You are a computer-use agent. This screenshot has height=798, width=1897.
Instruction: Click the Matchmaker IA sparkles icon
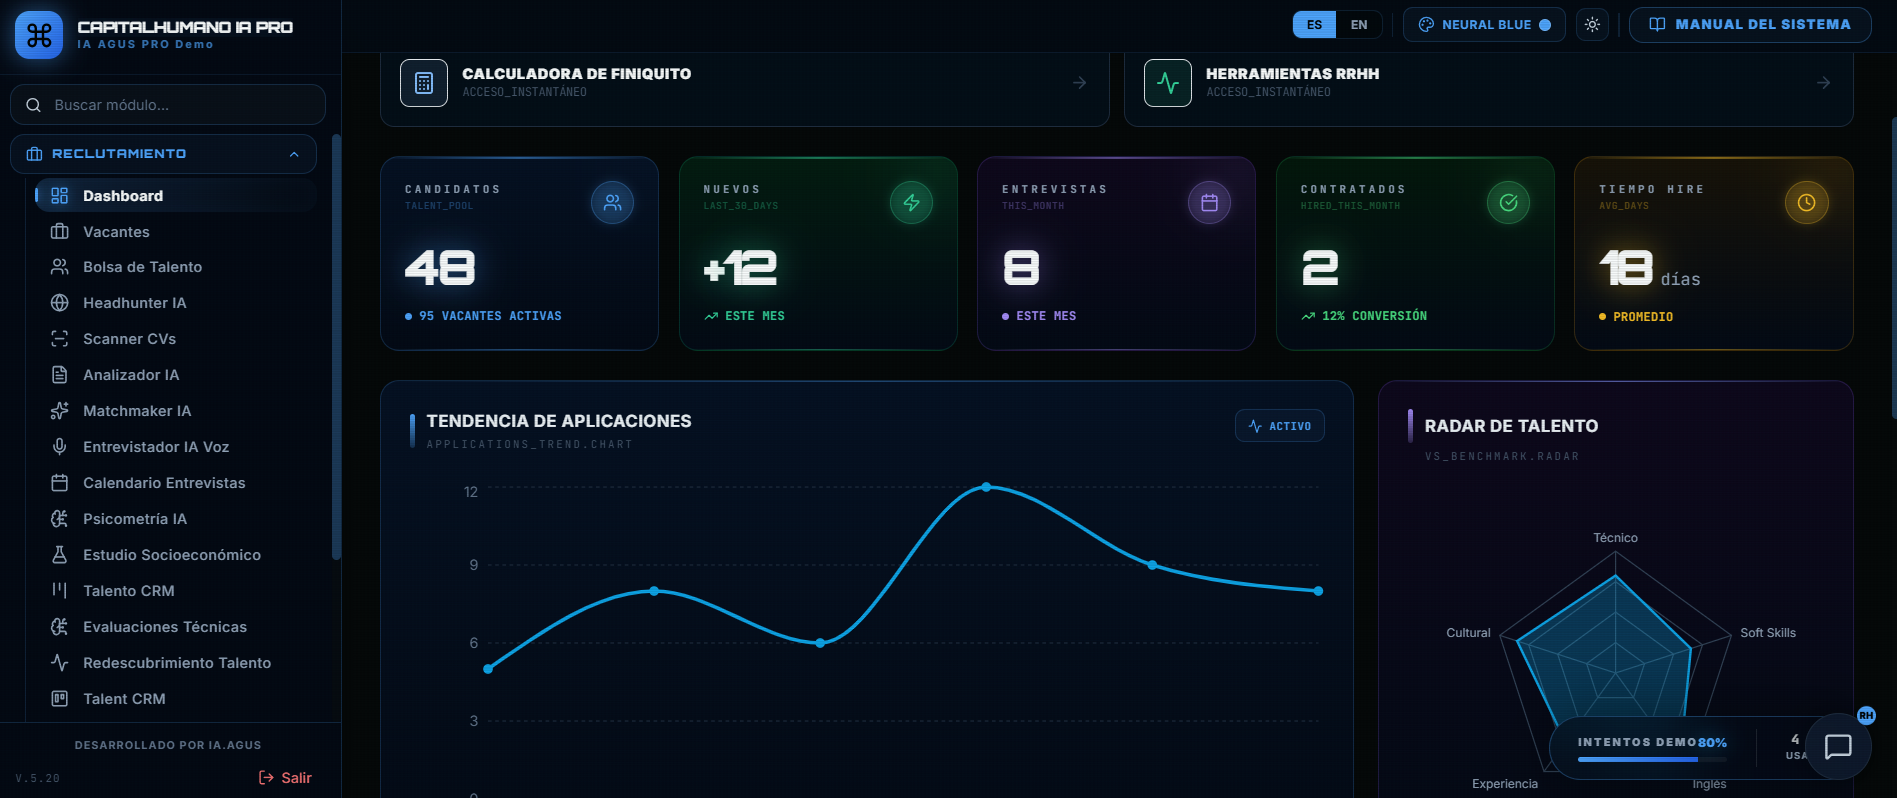tap(60, 411)
